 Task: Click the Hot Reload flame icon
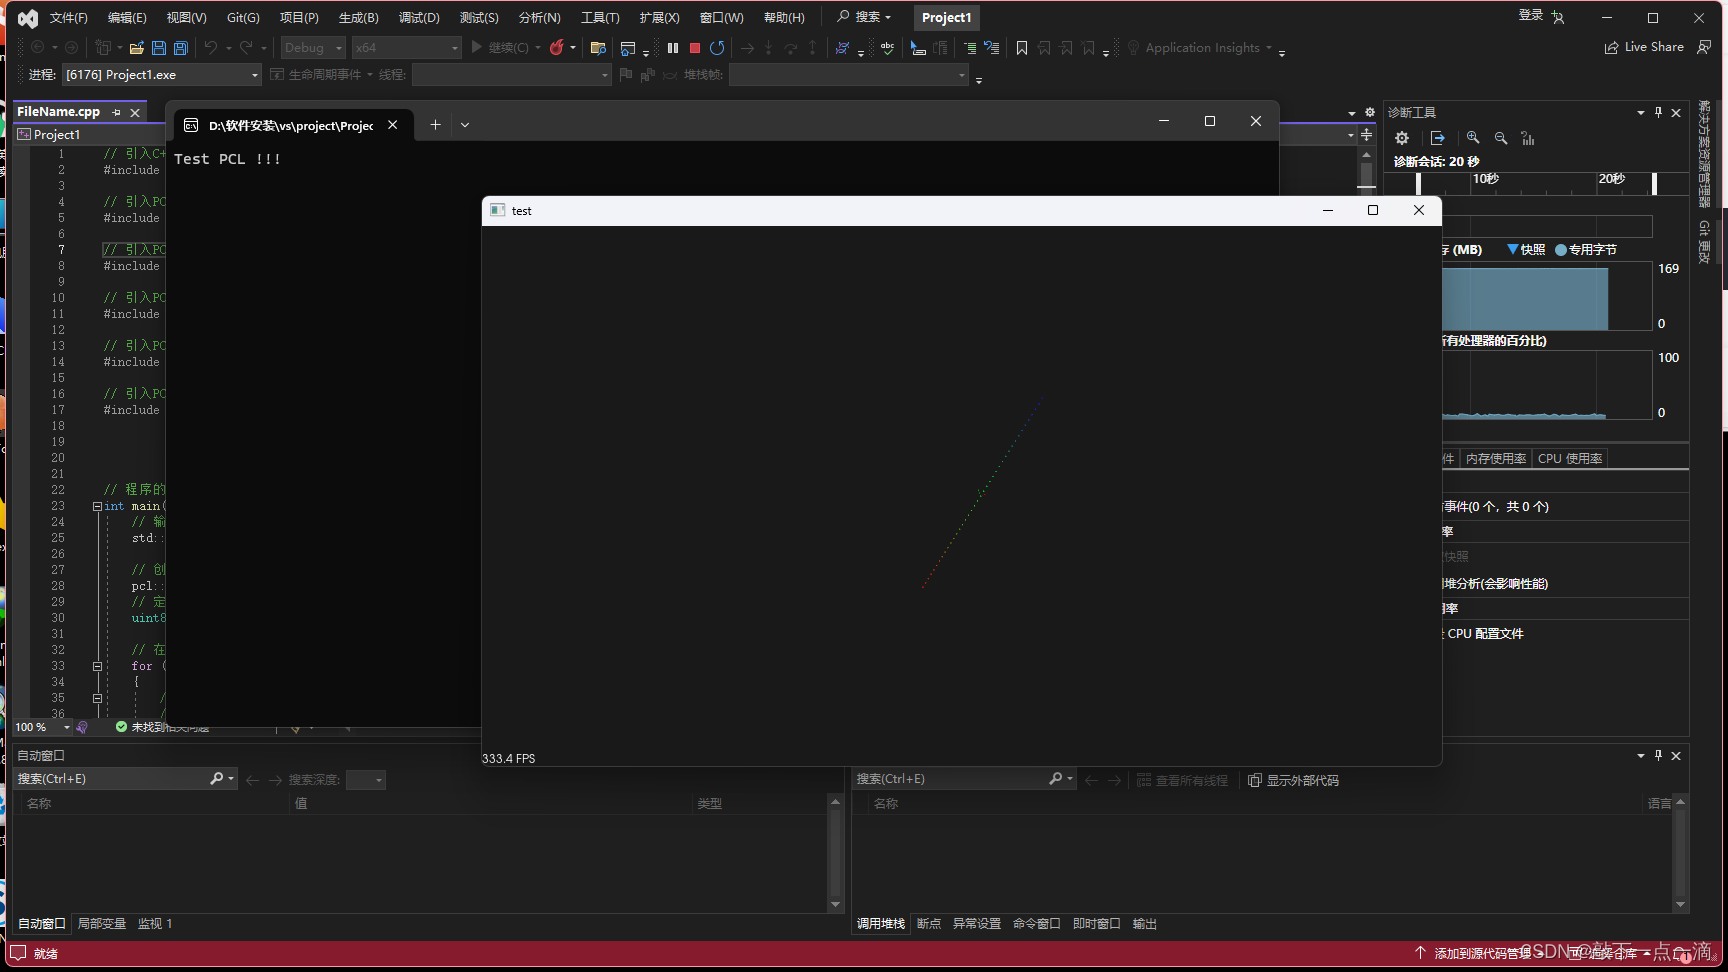tap(557, 47)
